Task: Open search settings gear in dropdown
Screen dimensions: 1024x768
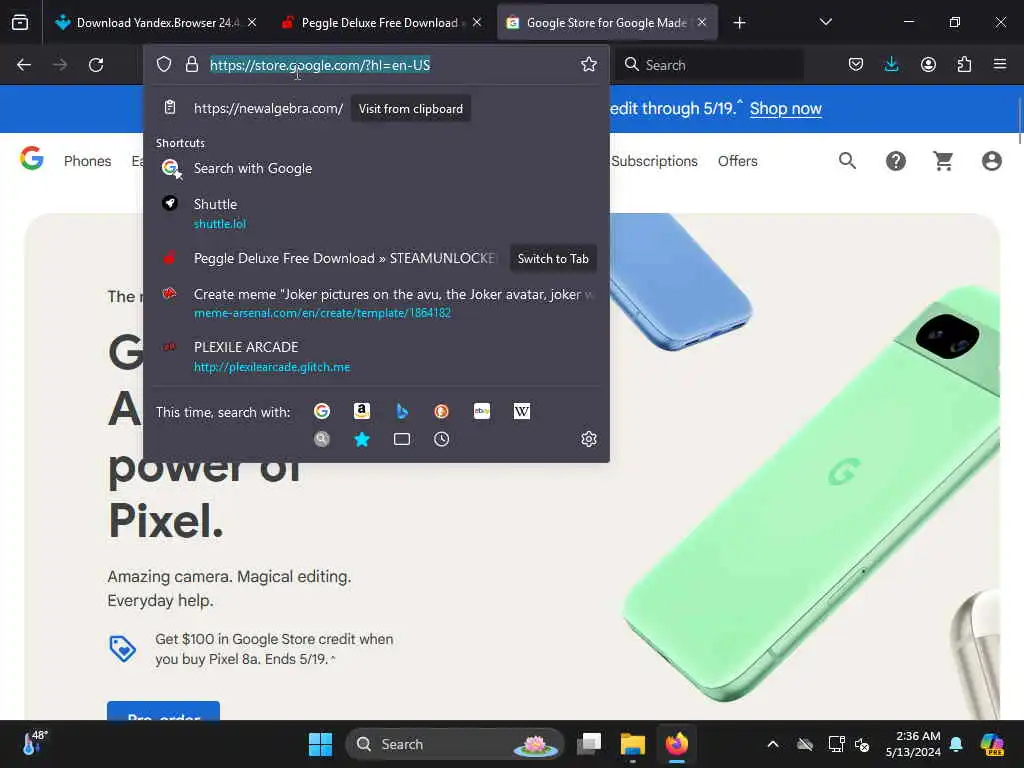Action: coord(588,439)
